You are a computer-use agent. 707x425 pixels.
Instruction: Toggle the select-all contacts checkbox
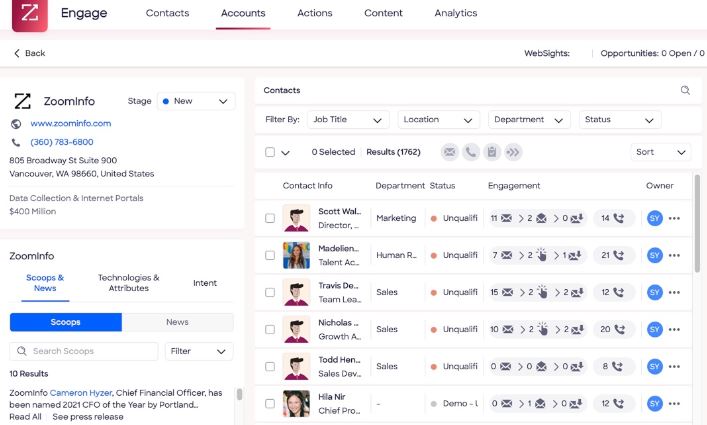(x=270, y=152)
